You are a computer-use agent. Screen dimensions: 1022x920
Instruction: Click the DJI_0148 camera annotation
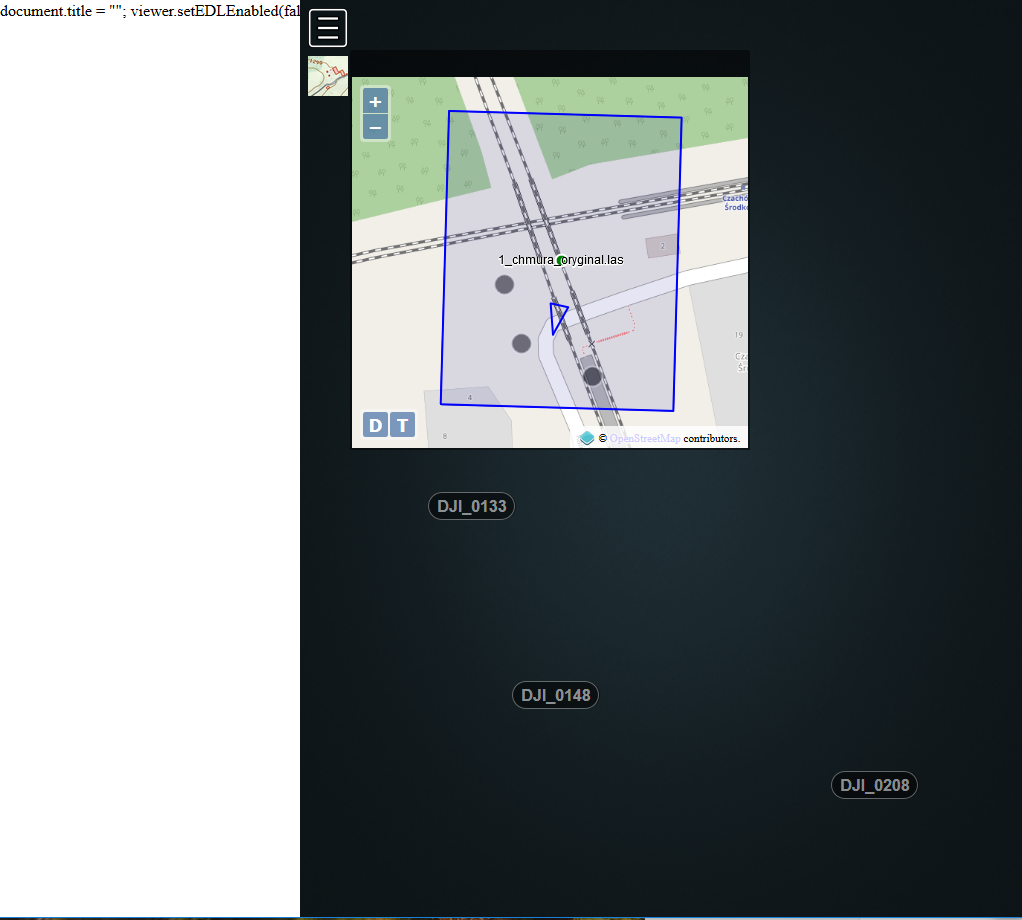tap(555, 694)
